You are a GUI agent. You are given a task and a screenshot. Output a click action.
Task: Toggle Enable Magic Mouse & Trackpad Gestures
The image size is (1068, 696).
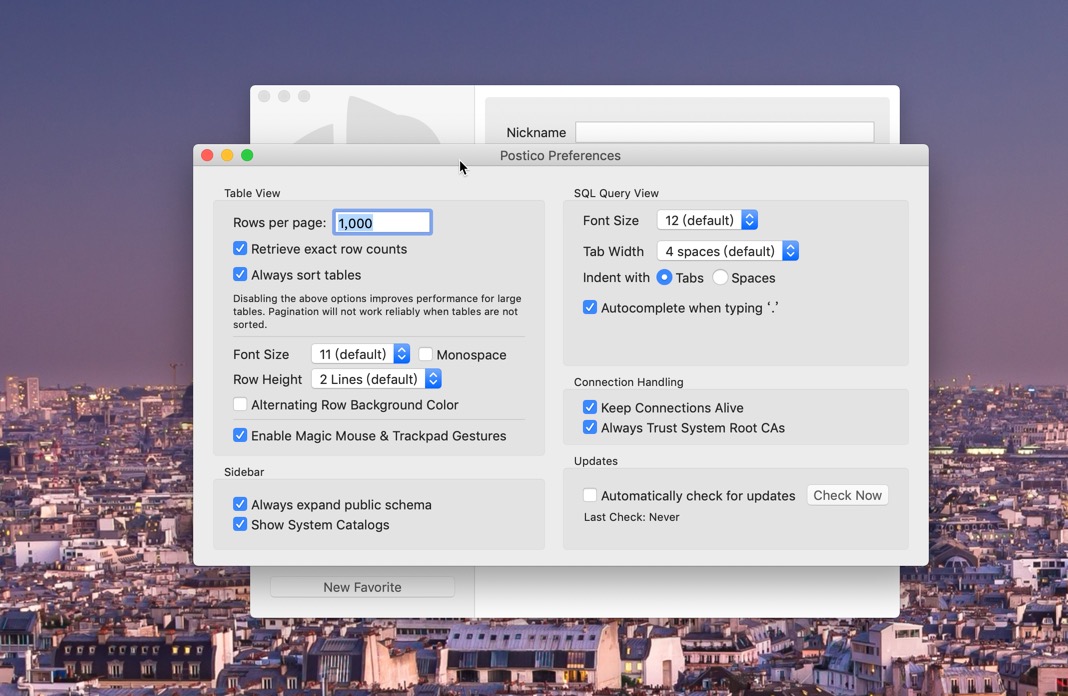point(240,435)
